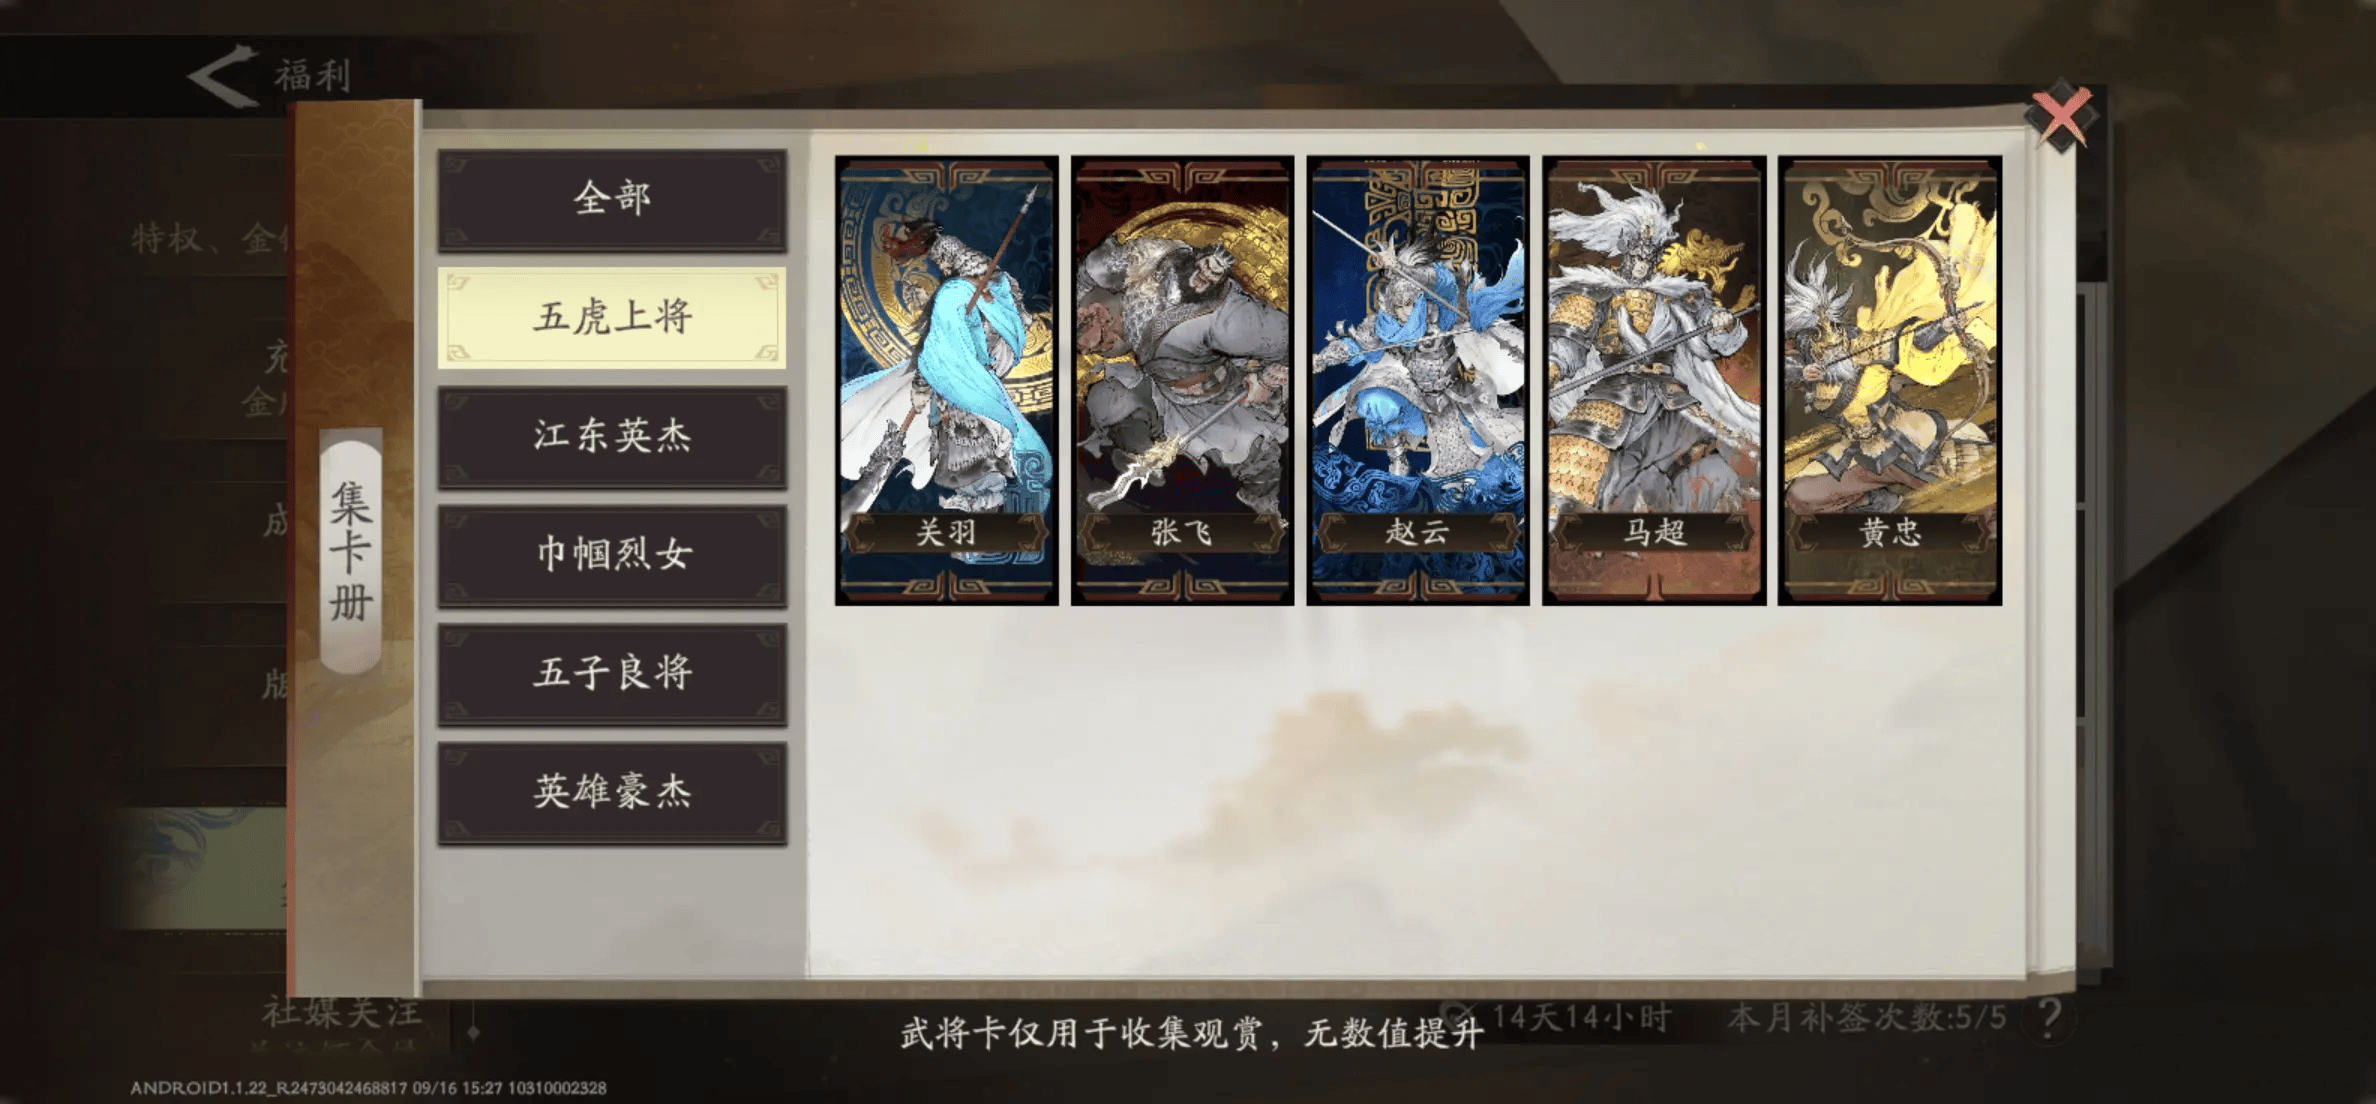Screen dimensions: 2376x1104
Task: Click the 关羽 name plate
Action: (x=947, y=532)
